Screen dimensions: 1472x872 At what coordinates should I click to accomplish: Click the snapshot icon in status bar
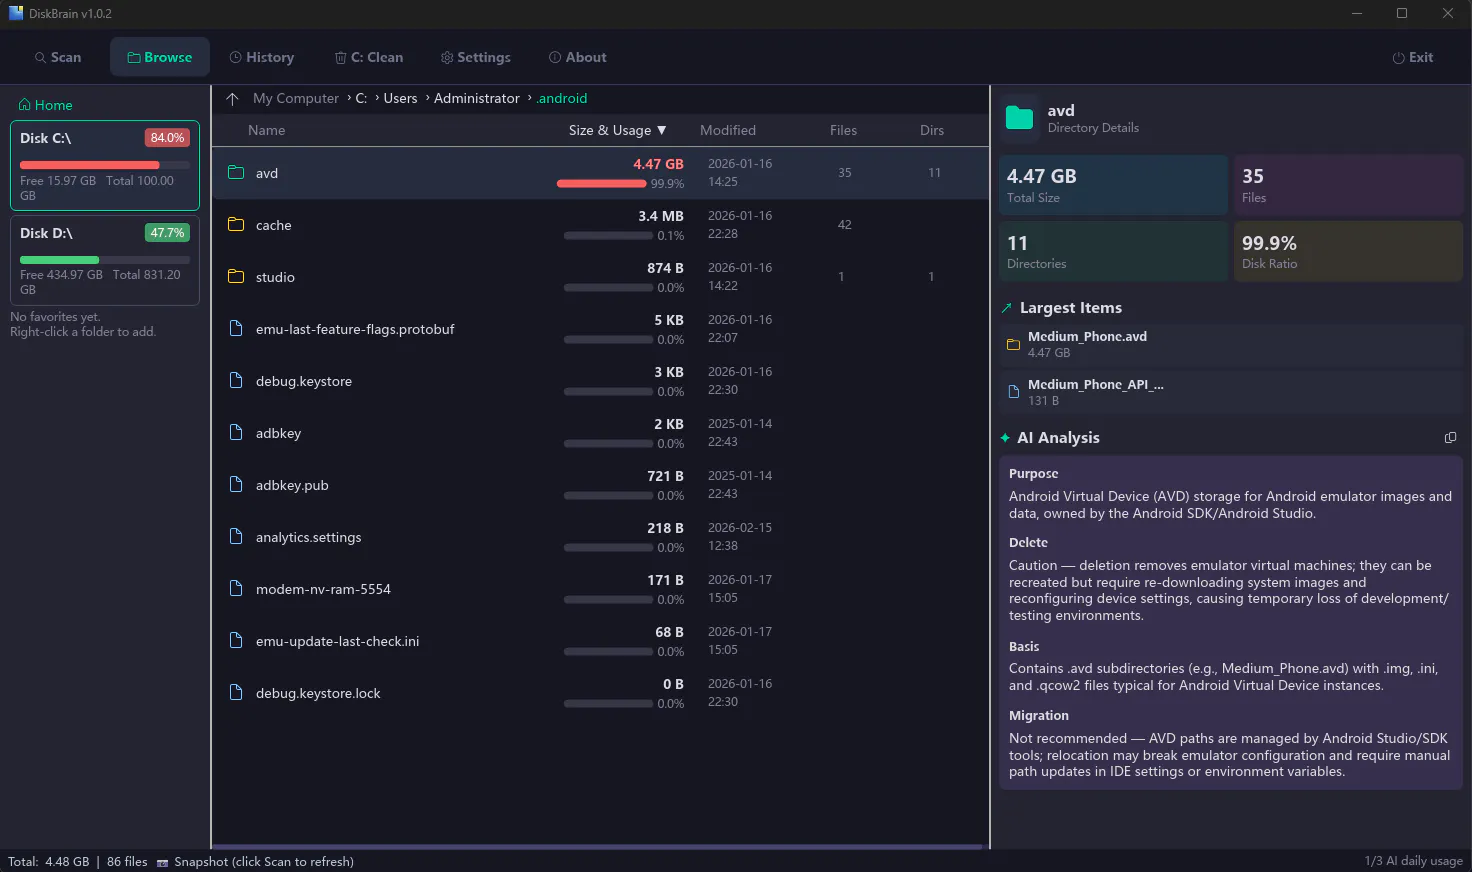tap(162, 862)
